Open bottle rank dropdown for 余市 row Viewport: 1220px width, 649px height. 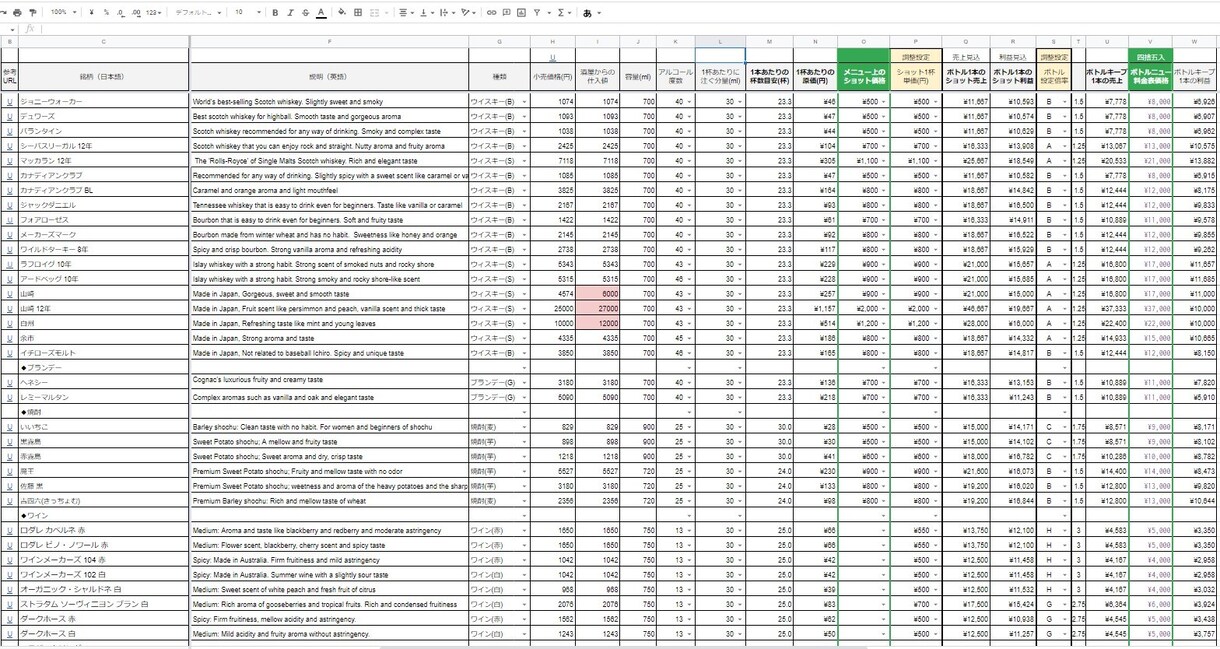tap(1067, 338)
